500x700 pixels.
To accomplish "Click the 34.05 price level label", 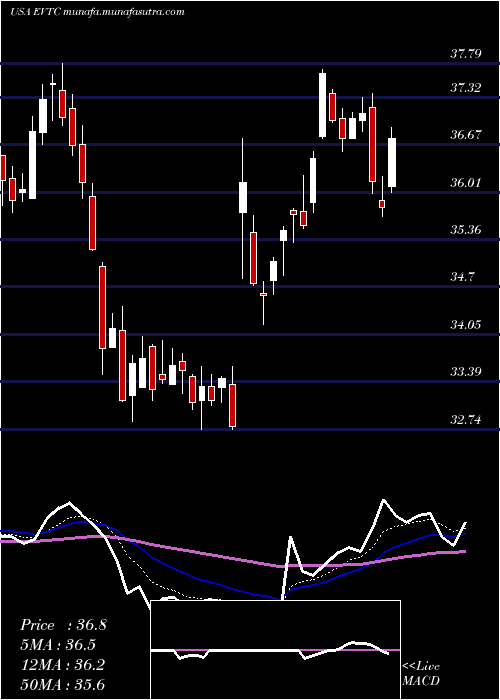I will coord(466,325).
